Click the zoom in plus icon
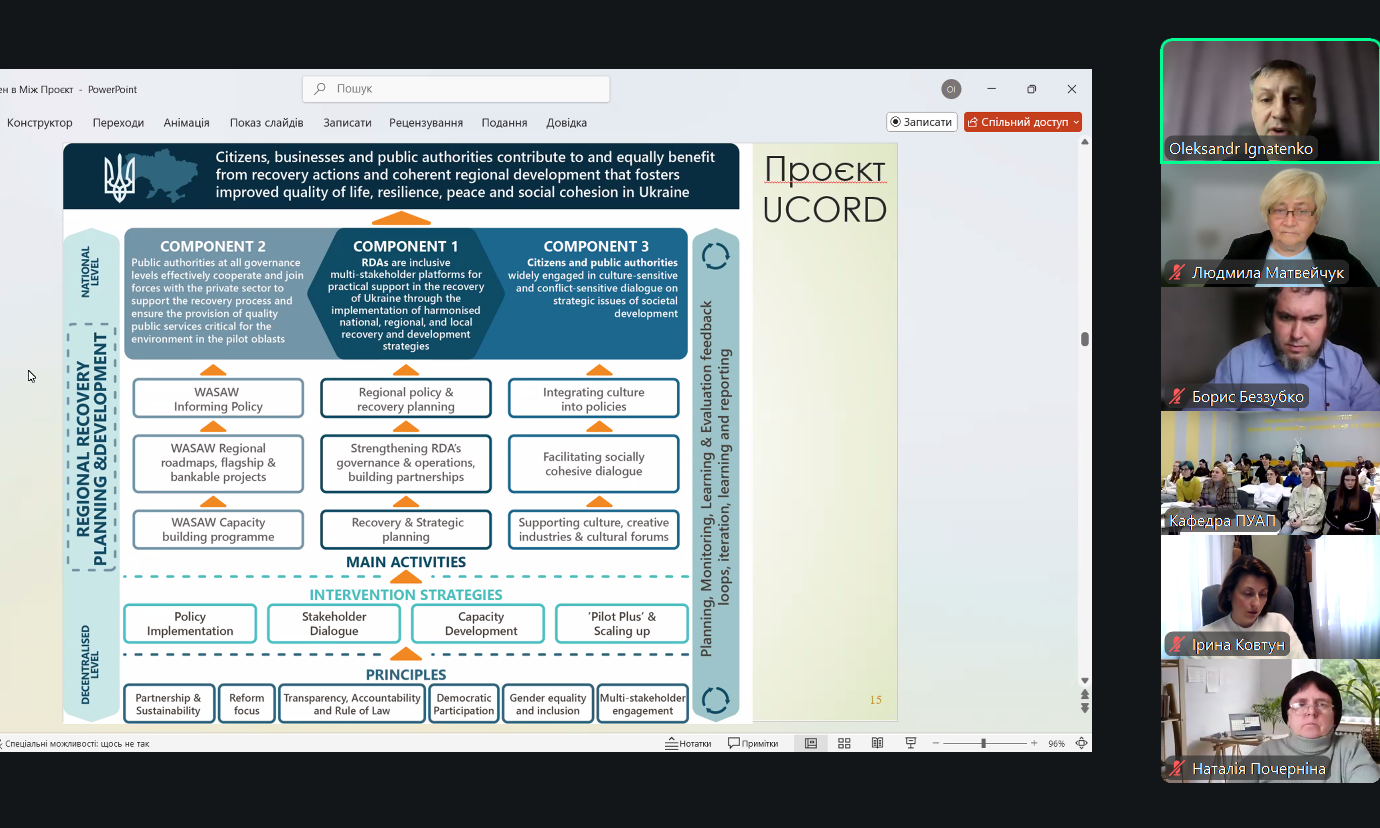 [1034, 743]
